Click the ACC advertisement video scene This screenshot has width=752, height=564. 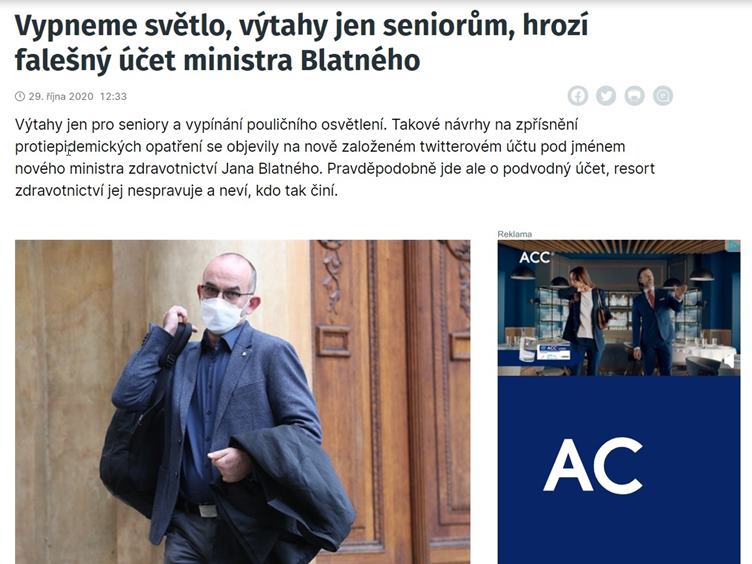click(619, 308)
